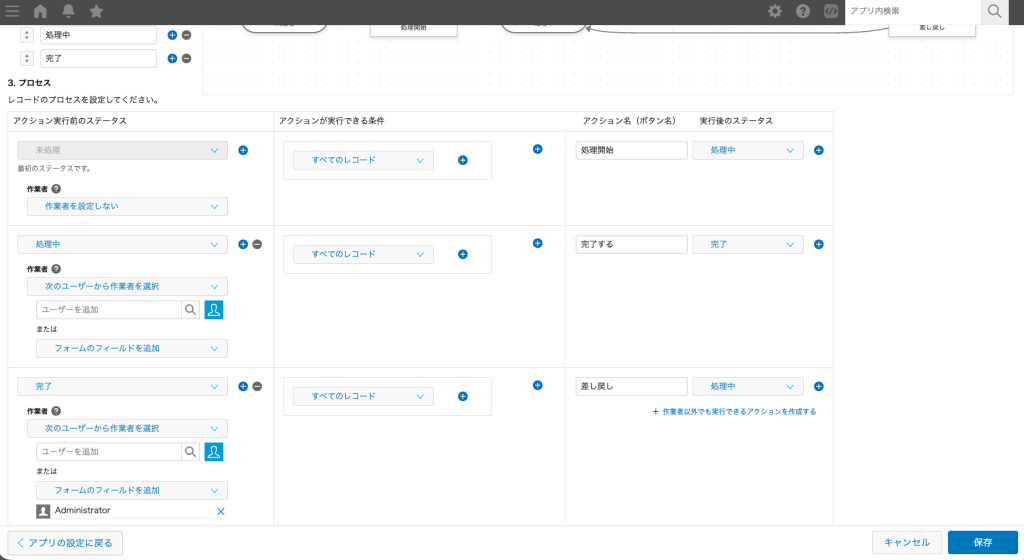This screenshot has height=560, width=1024.
Task: Open すべてのレコード condition dropdown in 完了 row
Action: click(x=363, y=396)
